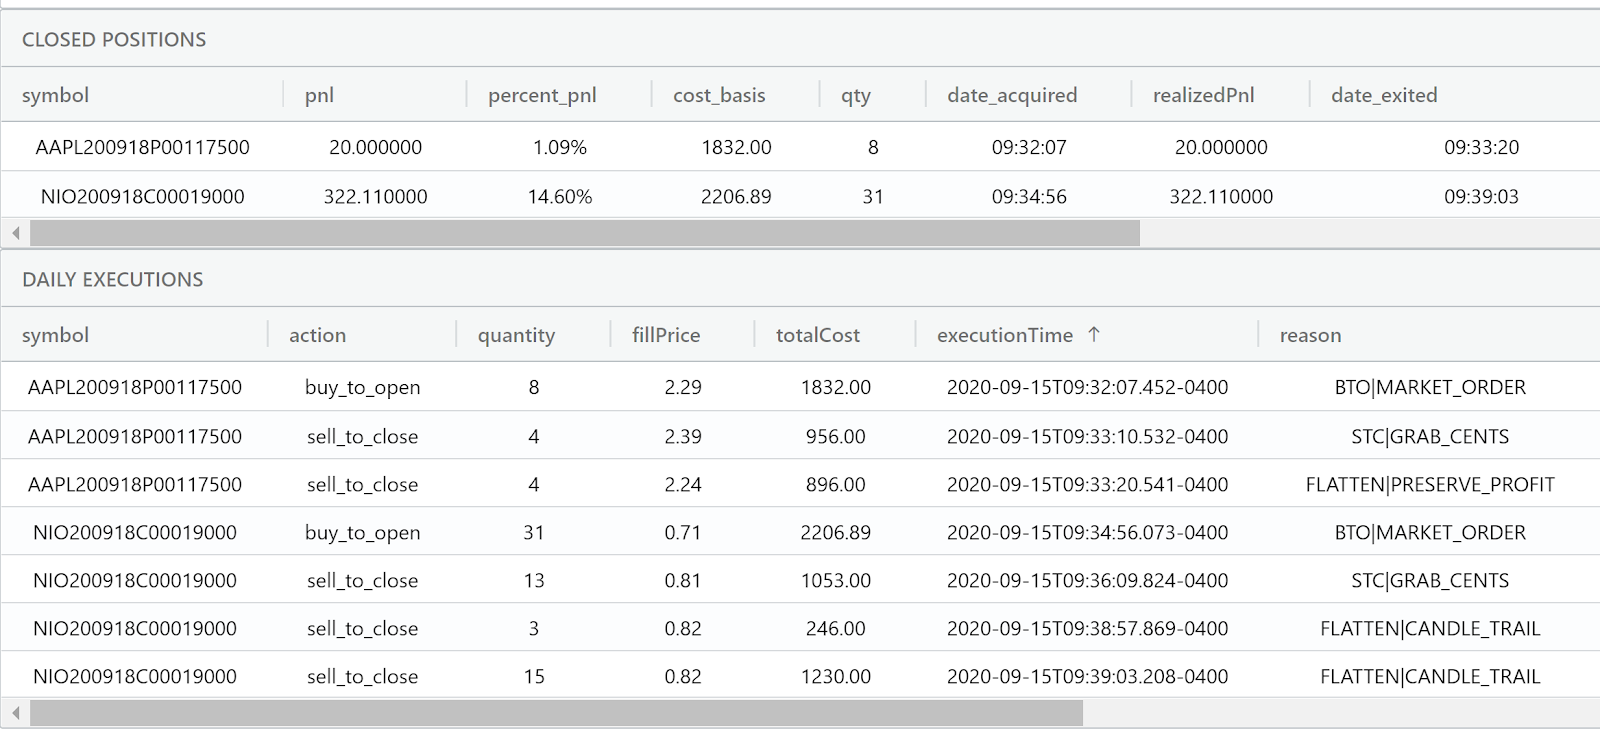Sort by fillPrice column header

pos(666,335)
